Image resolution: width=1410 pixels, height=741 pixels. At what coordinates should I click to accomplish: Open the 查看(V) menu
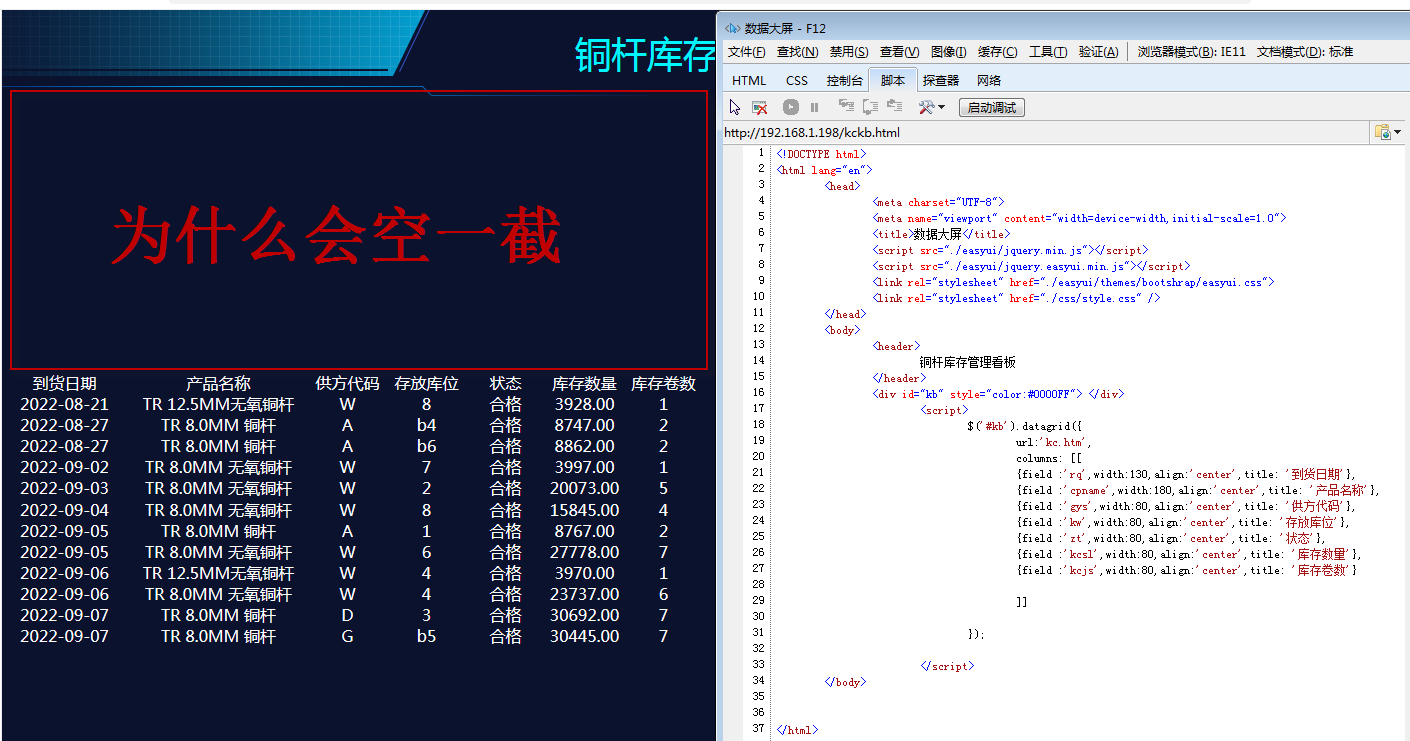(x=899, y=52)
